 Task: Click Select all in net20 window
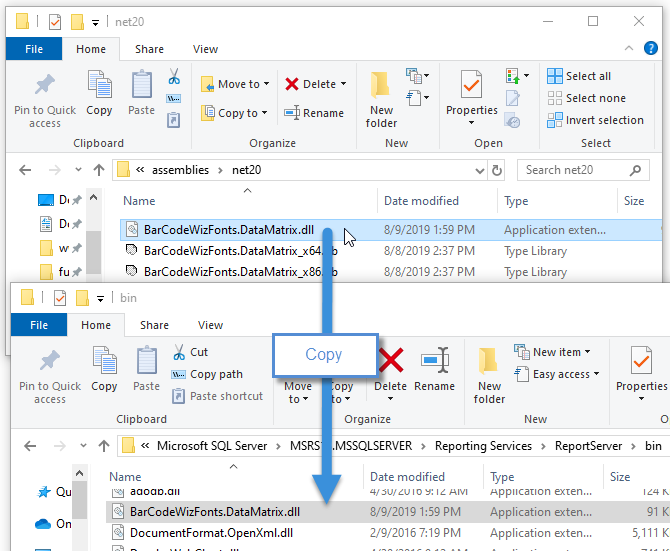[x=579, y=76]
